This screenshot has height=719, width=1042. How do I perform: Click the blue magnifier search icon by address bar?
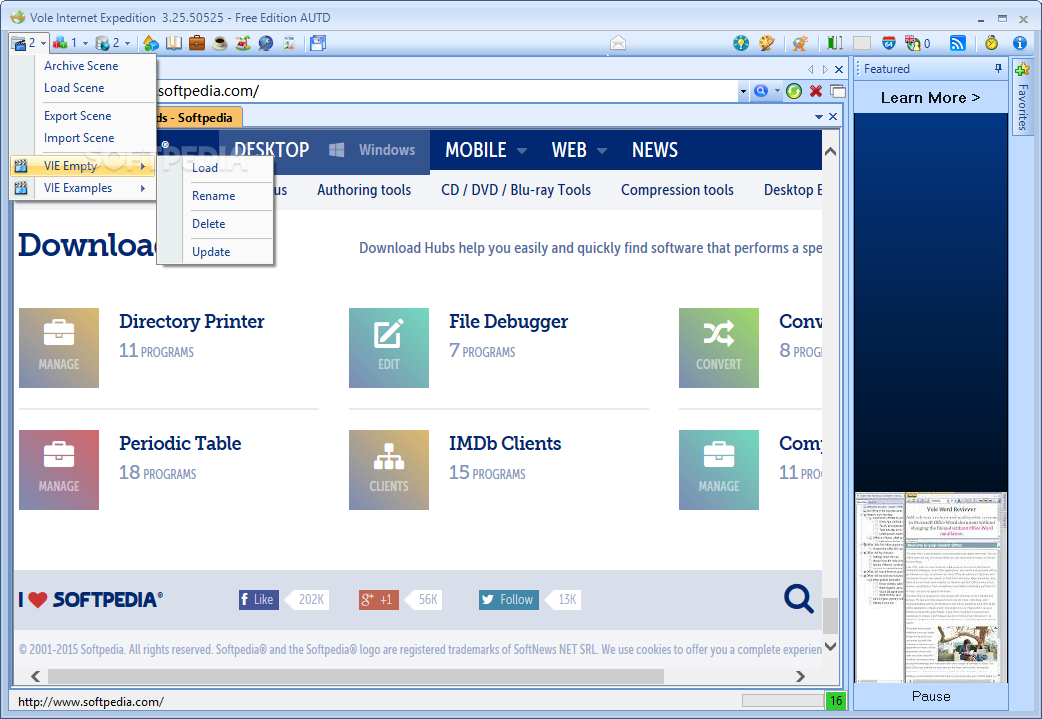(x=761, y=91)
